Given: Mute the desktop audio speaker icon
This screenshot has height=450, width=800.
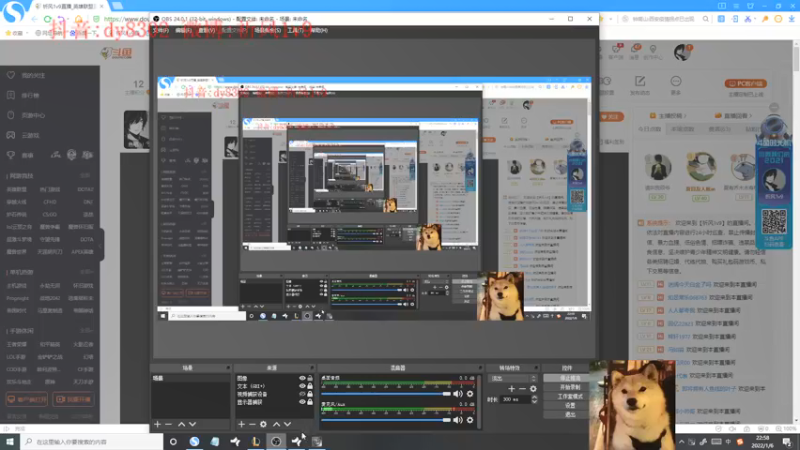Looking at the screenshot, I should coord(458,394).
